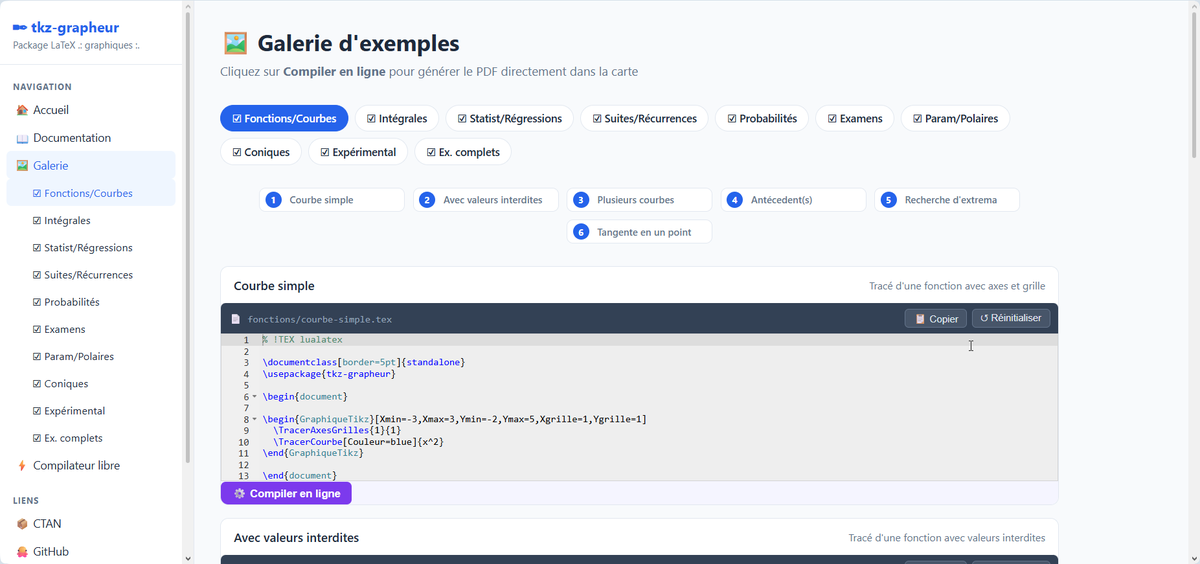Image resolution: width=1200 pixels, height=564 pixels.
Task: Click line number 13 in the editor gutter
Action: [x=244, y=476]
